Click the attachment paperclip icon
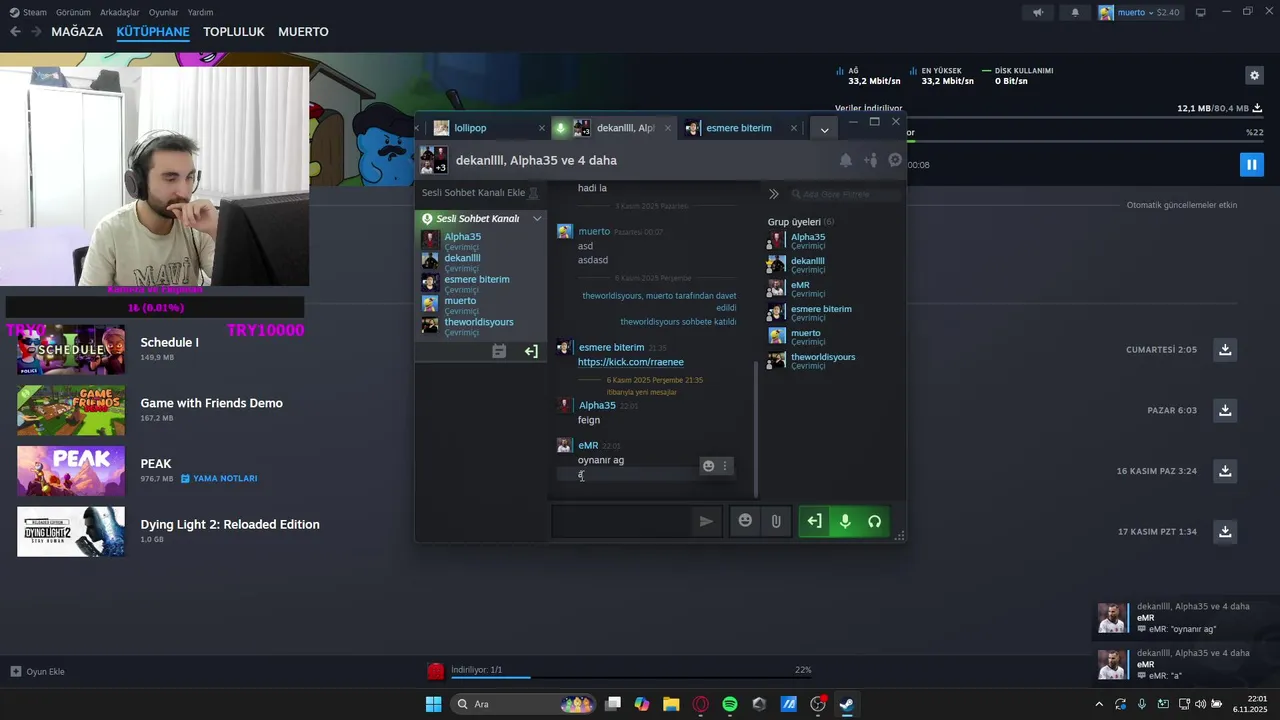Viewport: 1280px width, 720px height. pyautogui.click(x=775, y=521)
